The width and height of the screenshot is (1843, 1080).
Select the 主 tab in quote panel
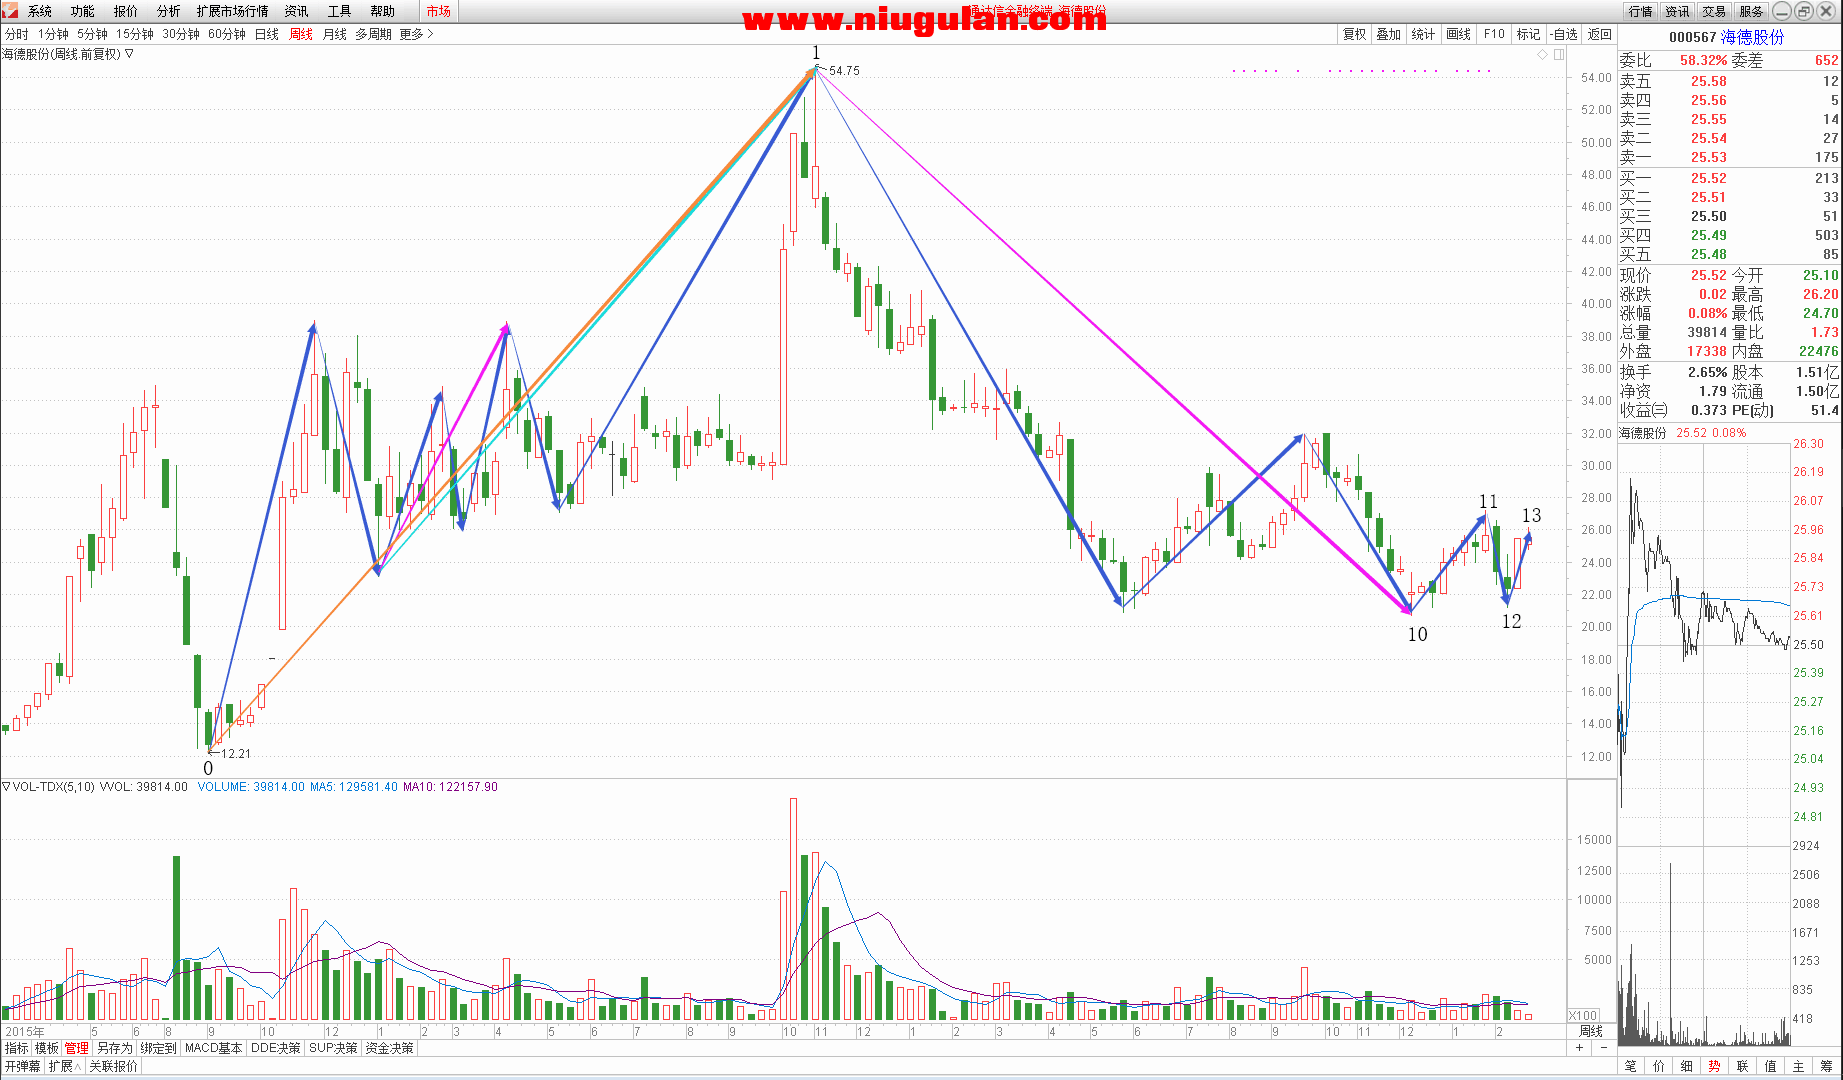(1798, 1066)
